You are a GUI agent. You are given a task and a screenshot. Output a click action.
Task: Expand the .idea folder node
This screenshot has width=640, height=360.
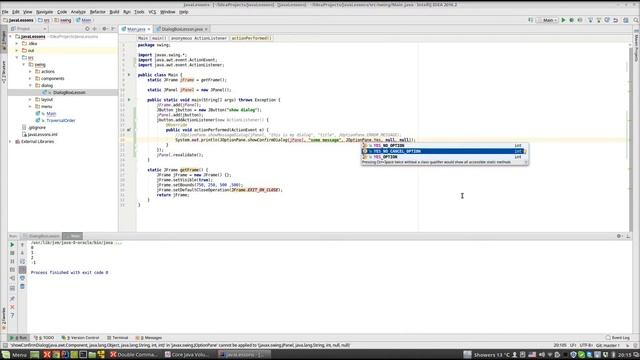pos(17,44)
